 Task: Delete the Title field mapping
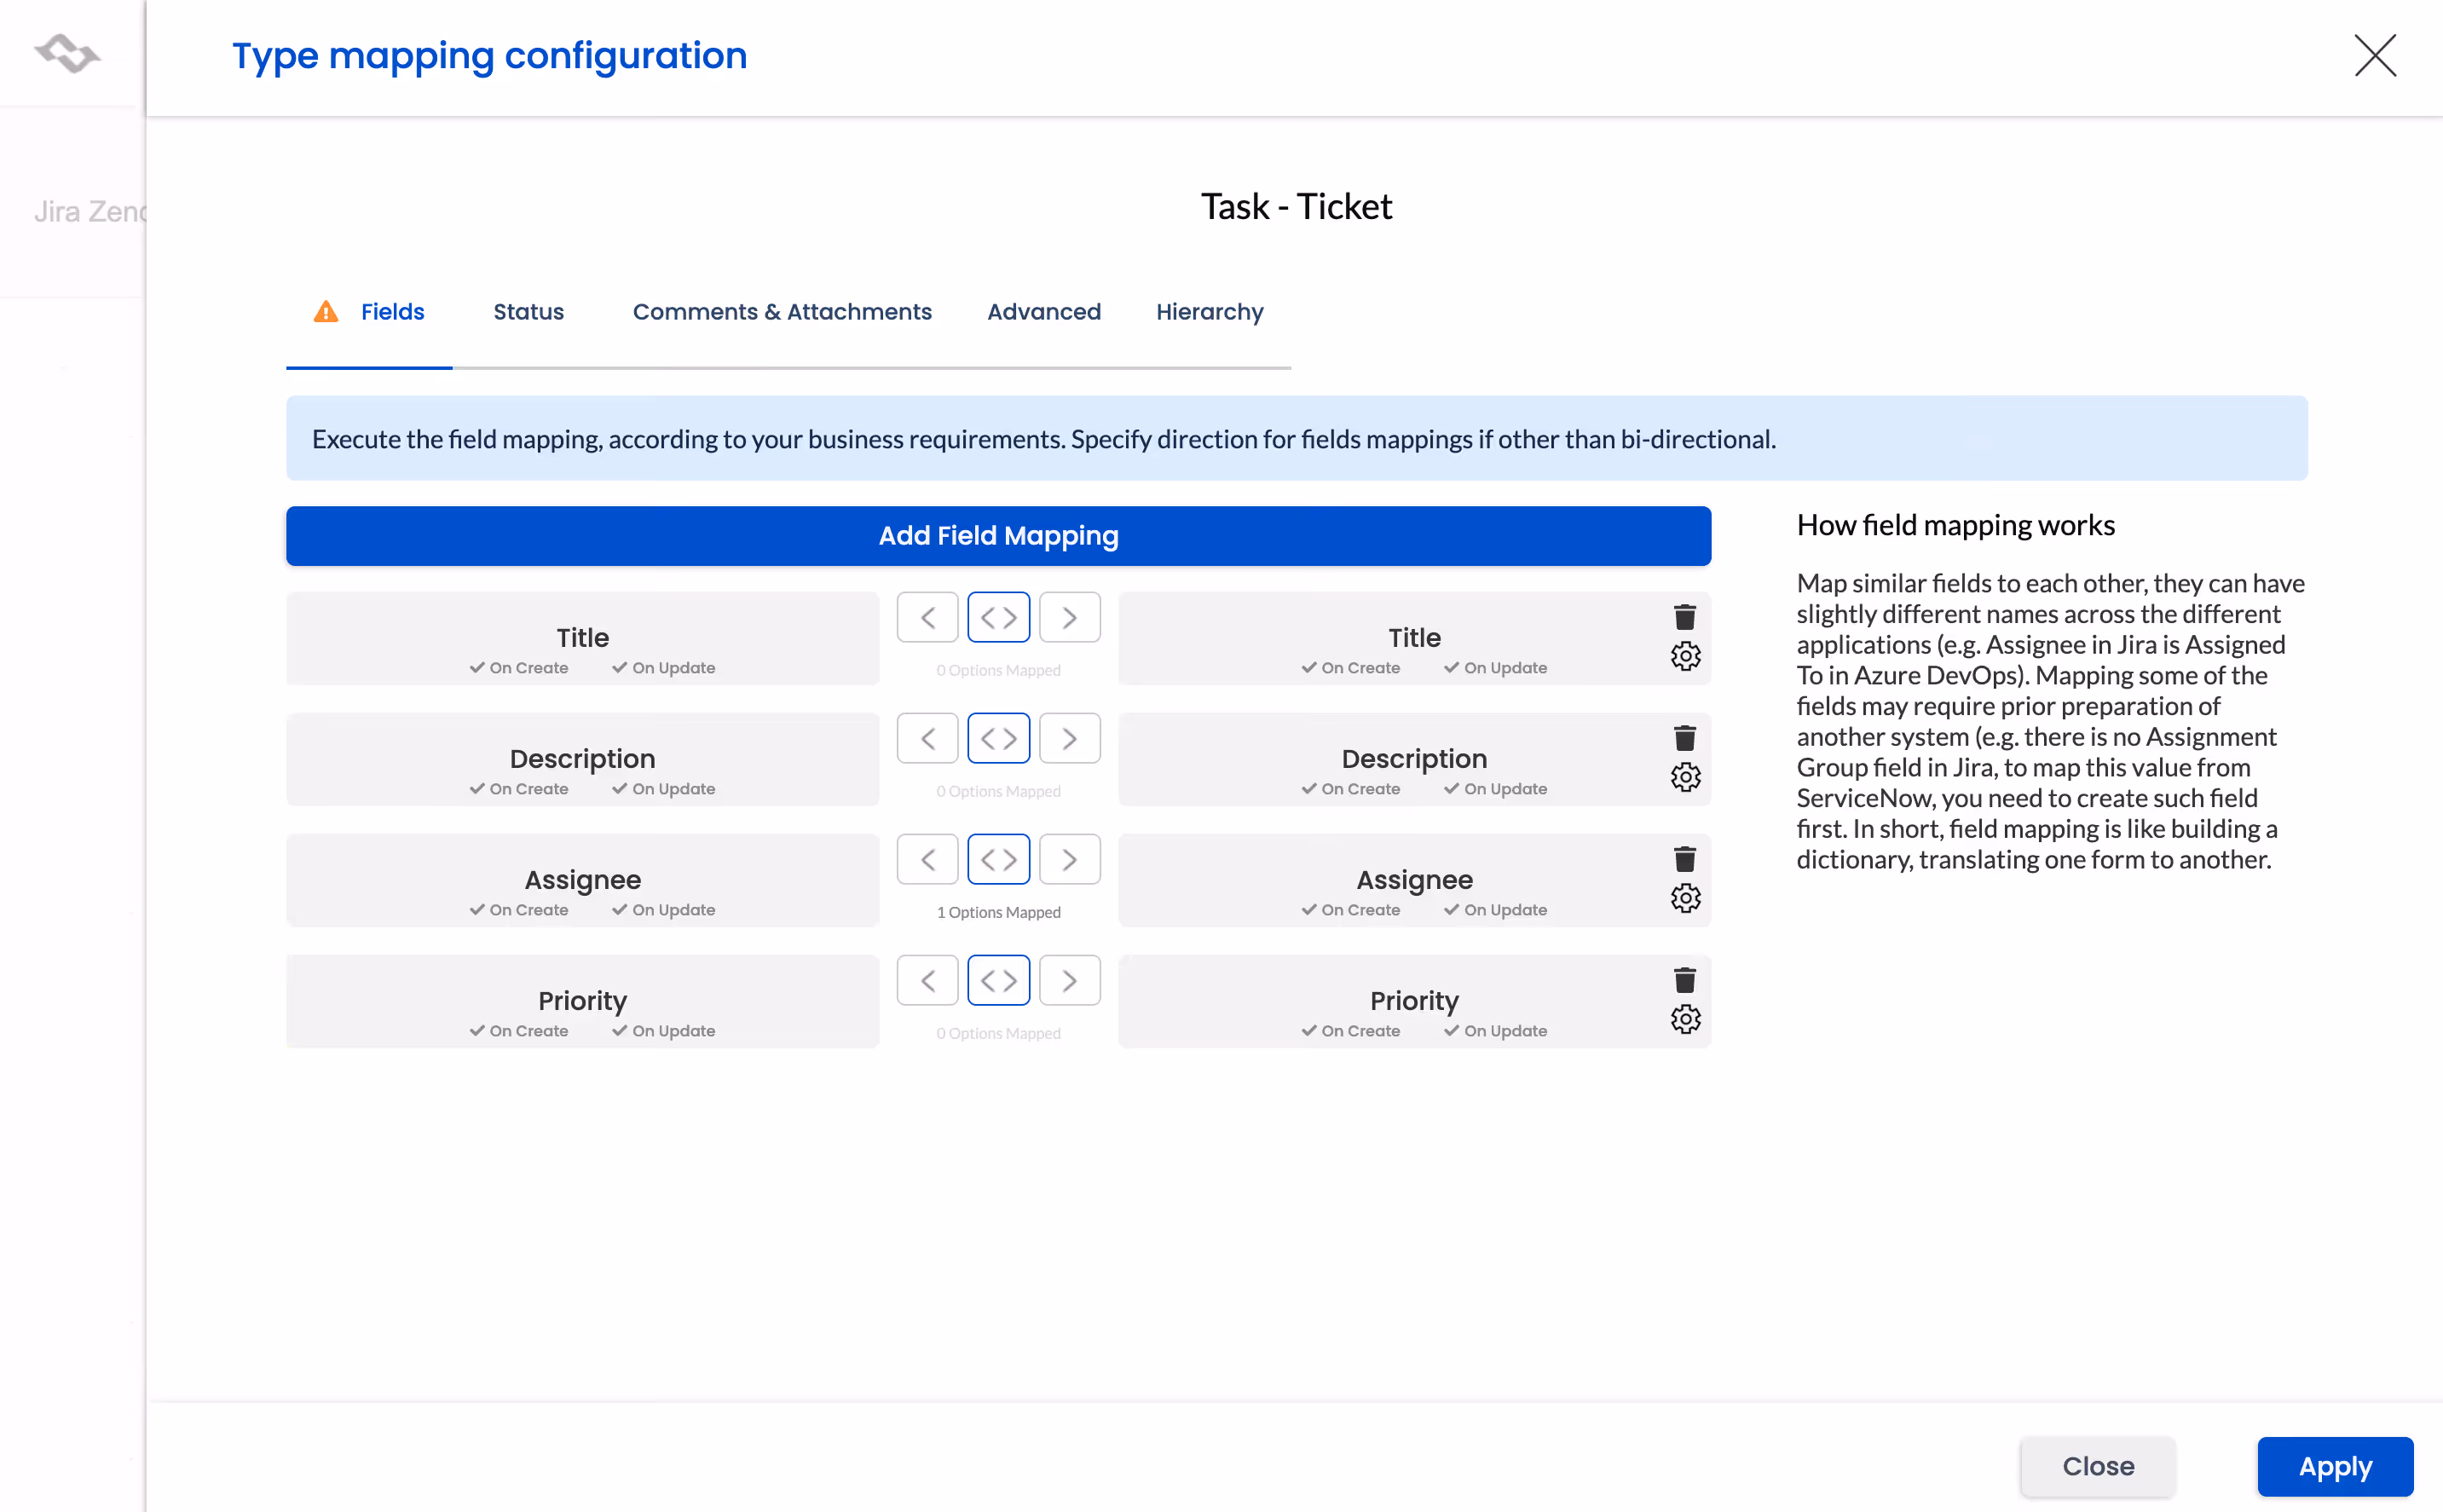[1685, 617]
